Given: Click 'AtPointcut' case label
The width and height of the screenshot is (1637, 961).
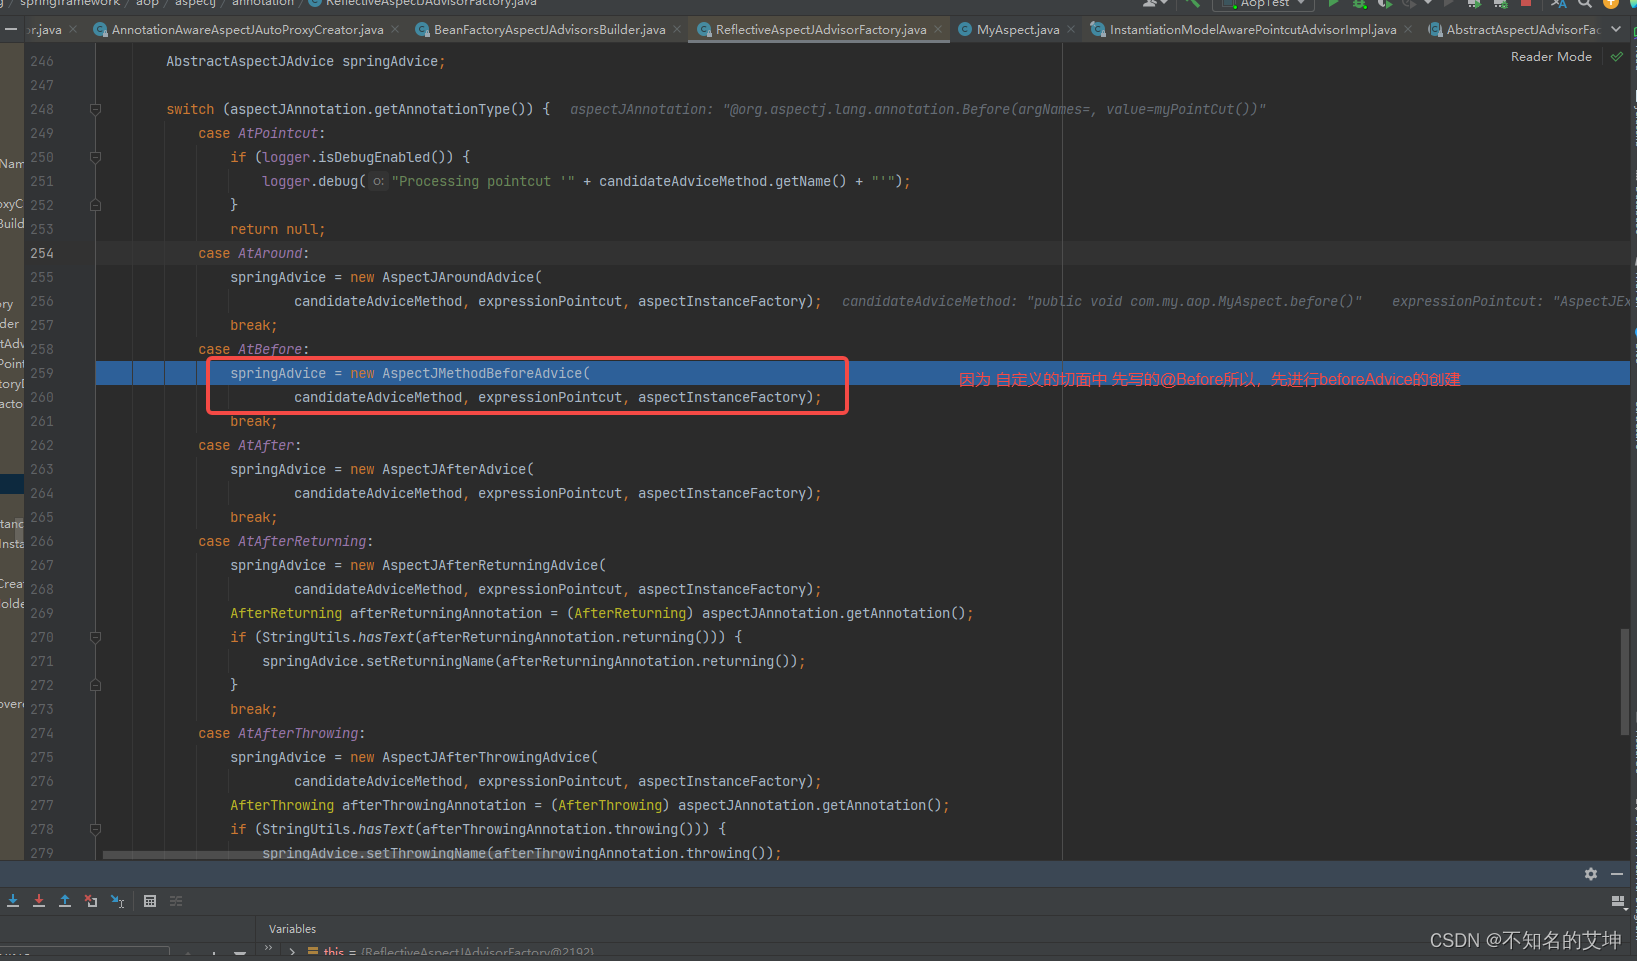Looking at the screenshot, I should 278,133.
